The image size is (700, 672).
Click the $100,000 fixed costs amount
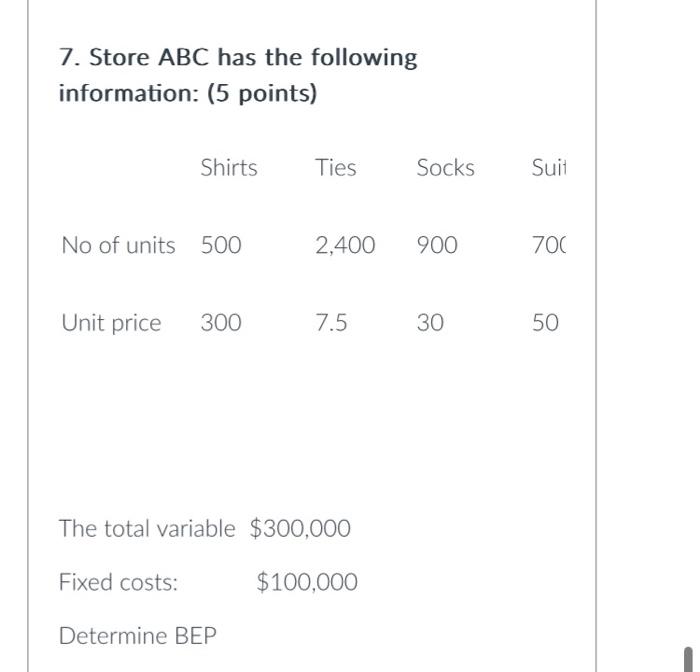tap(306, 583)
